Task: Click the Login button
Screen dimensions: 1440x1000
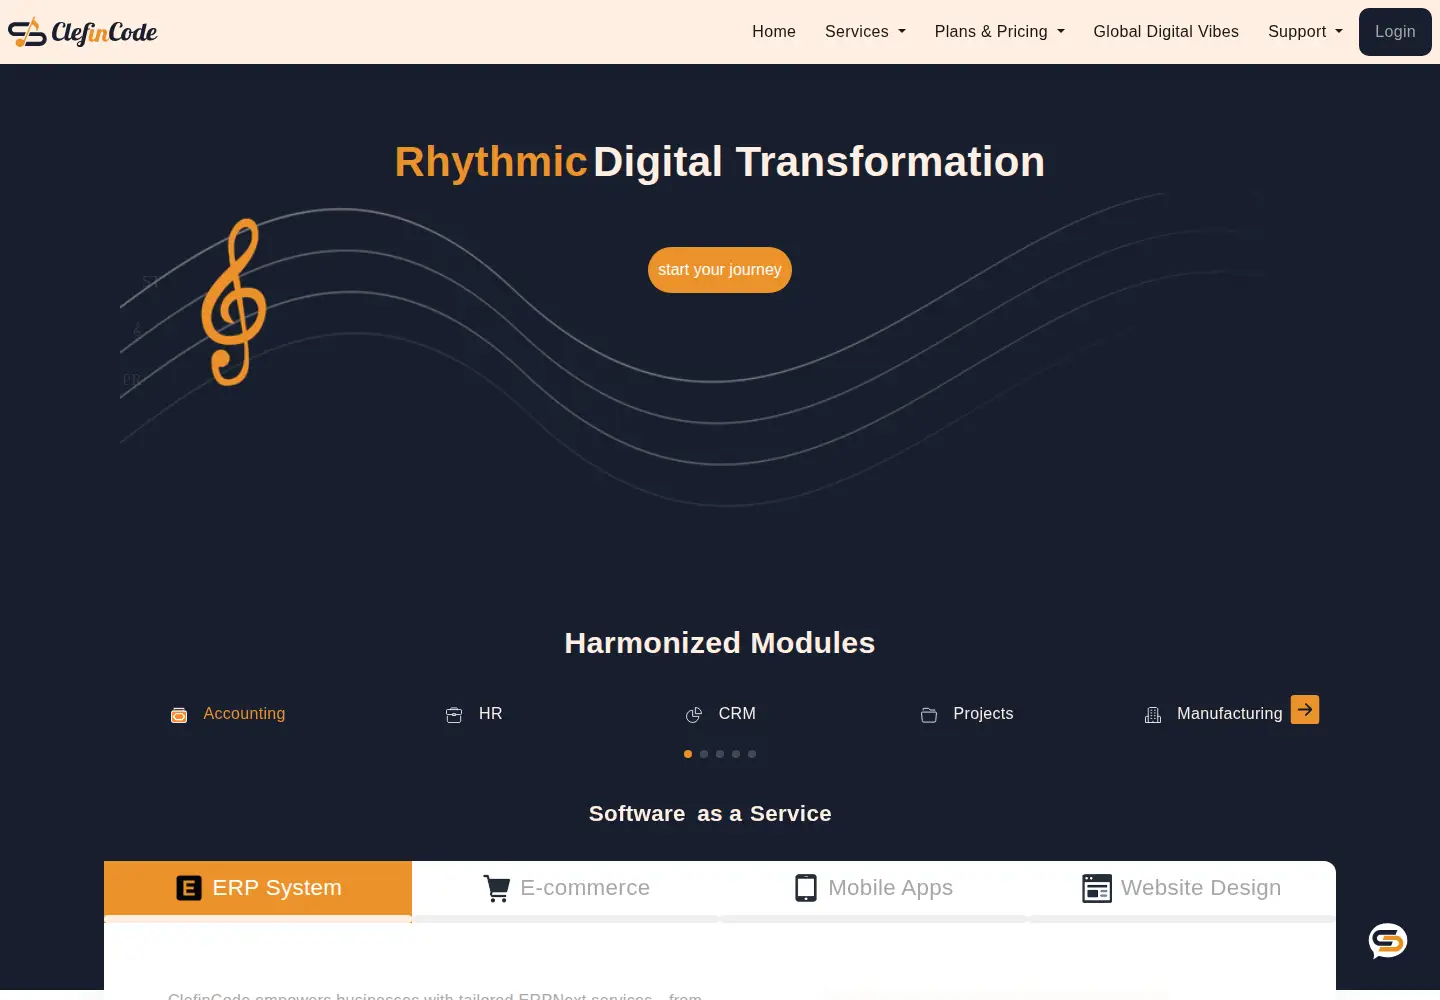Action: pyautogui.click(x=1395, y=32)
